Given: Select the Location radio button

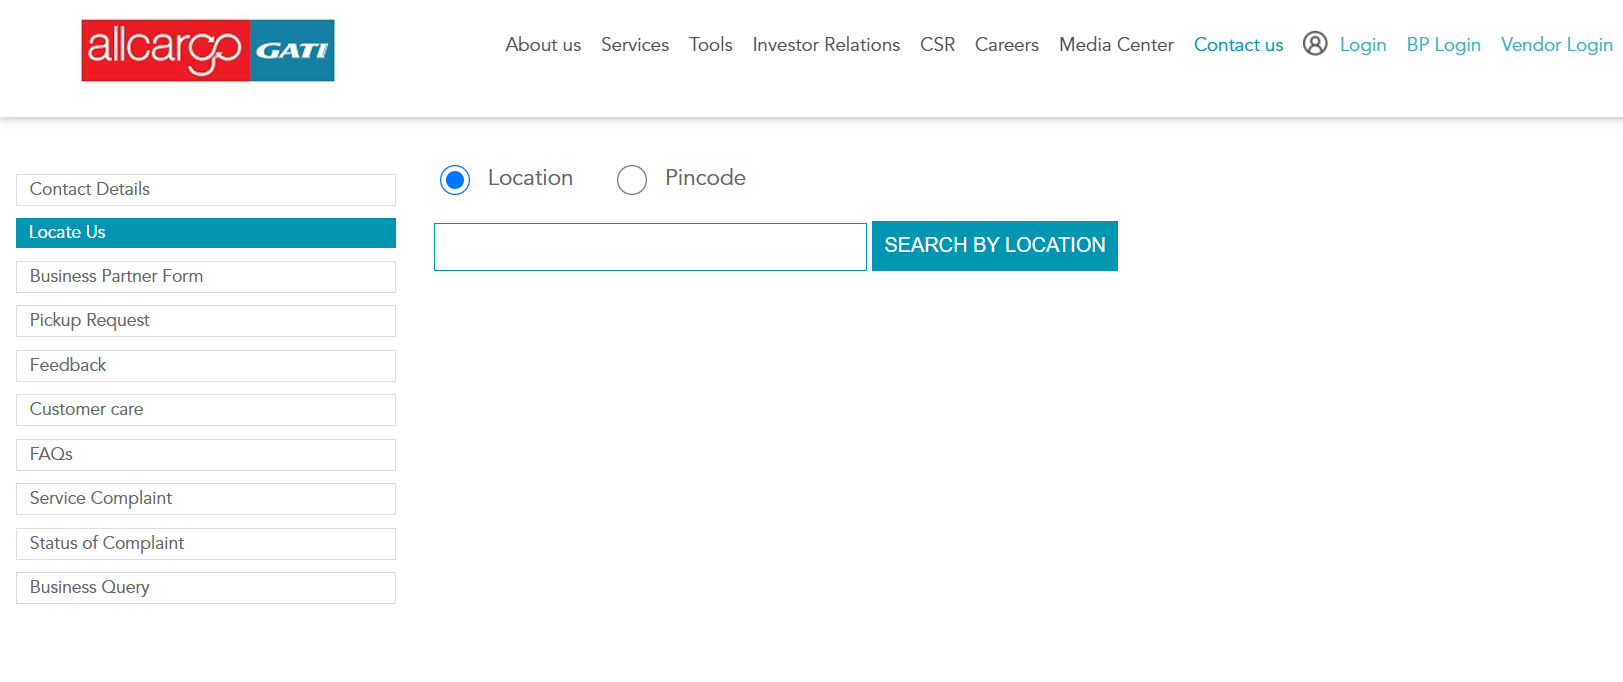Looking at the screenshot, I should point(455,180).
